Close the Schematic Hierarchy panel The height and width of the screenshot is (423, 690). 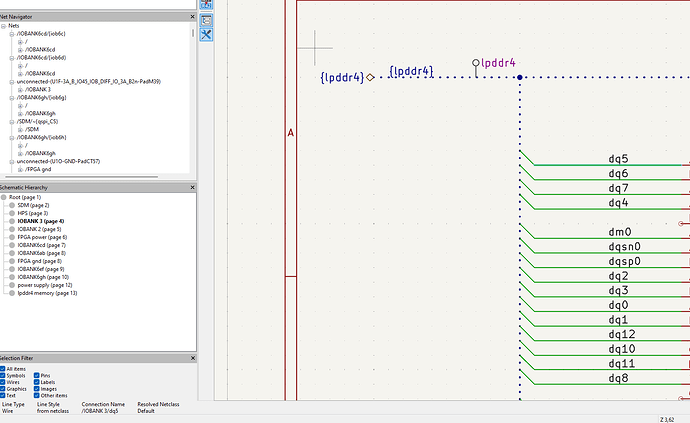pos(192,188)
